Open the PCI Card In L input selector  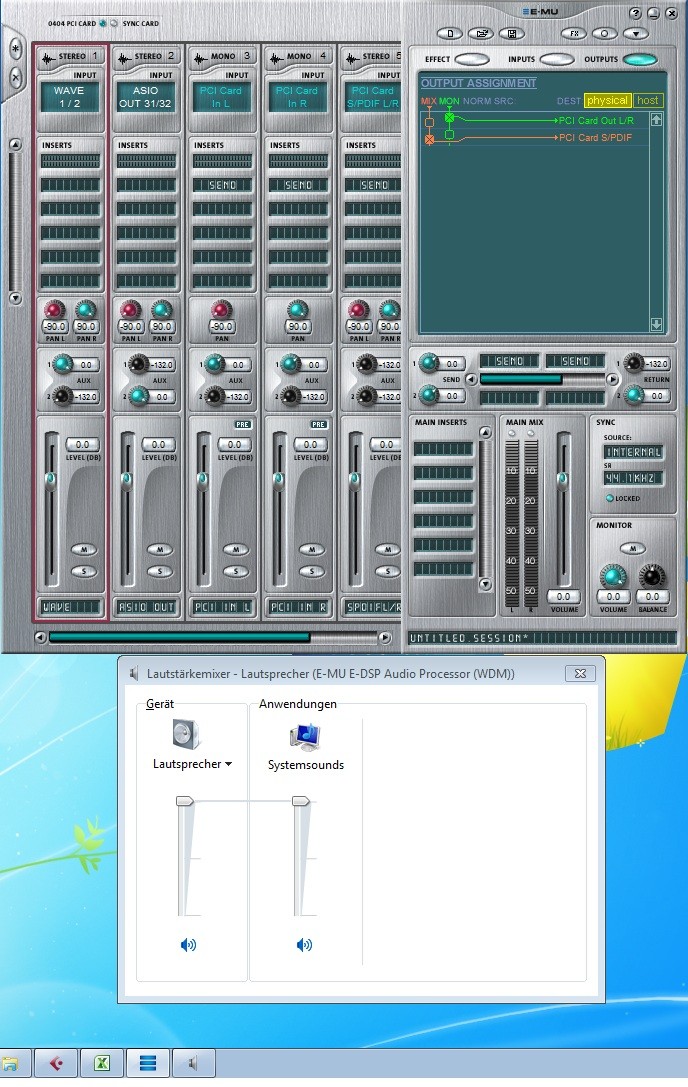221,97
